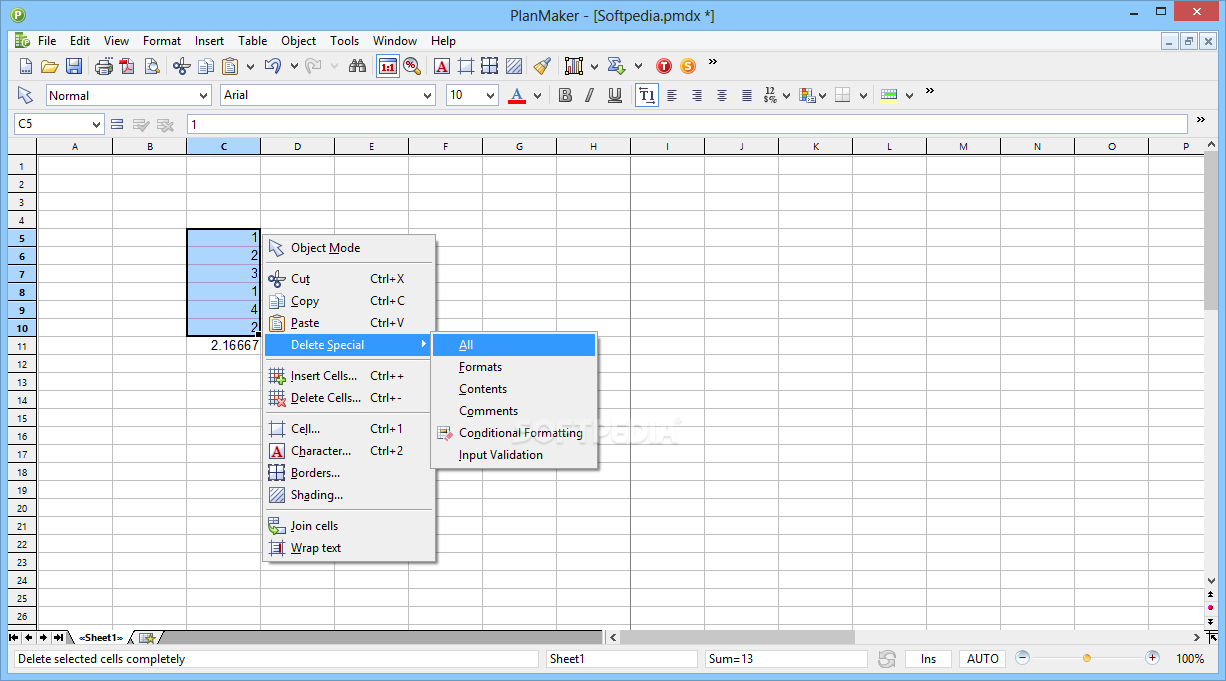Toggle Italic formatting

coord(590,95)
